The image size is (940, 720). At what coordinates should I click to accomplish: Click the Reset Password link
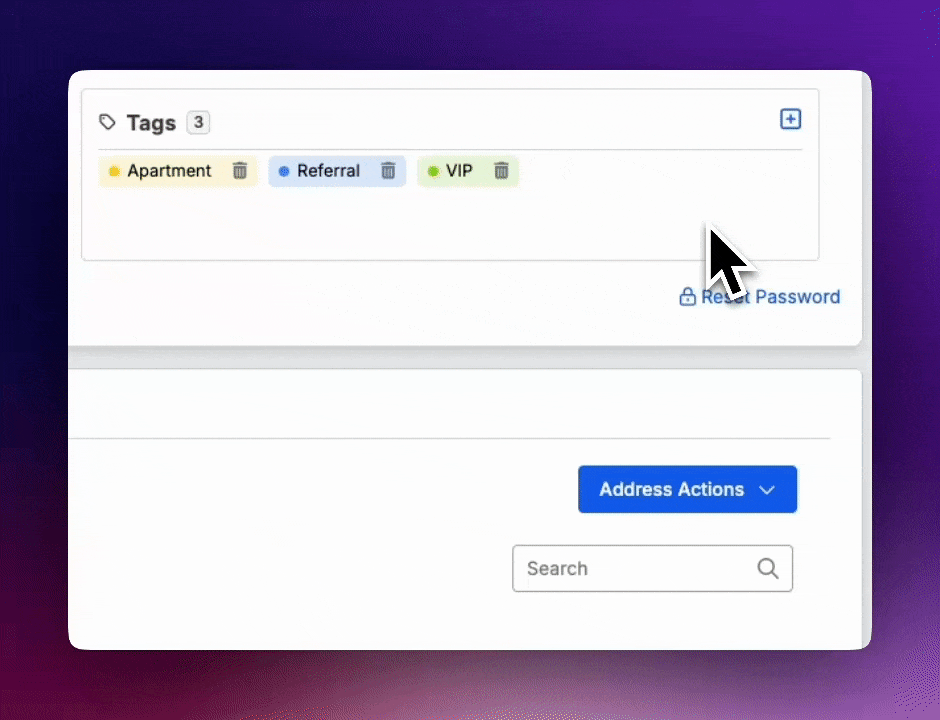tap(760, 297)
